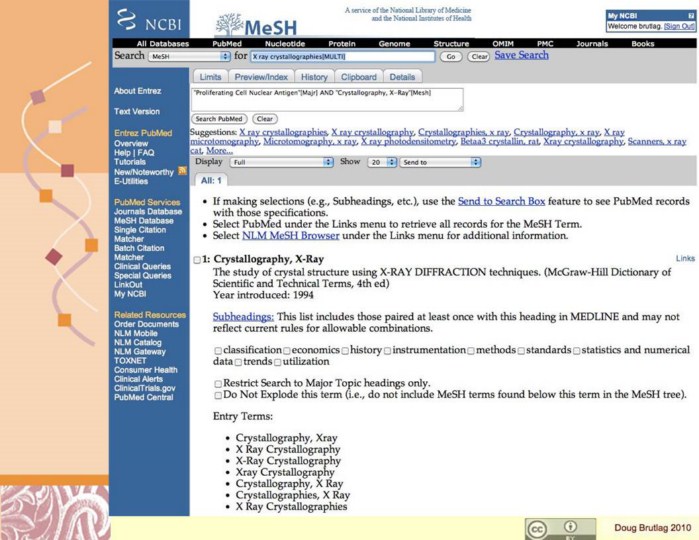699x540 pixels.
Task: Open the New/Noteworthy RSS feed icon
Action: coord(182,171)
